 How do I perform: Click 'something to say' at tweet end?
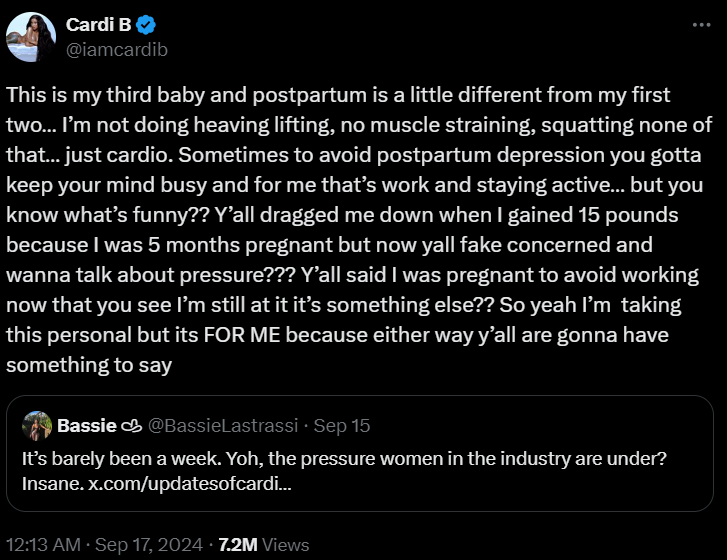point(89,365)
